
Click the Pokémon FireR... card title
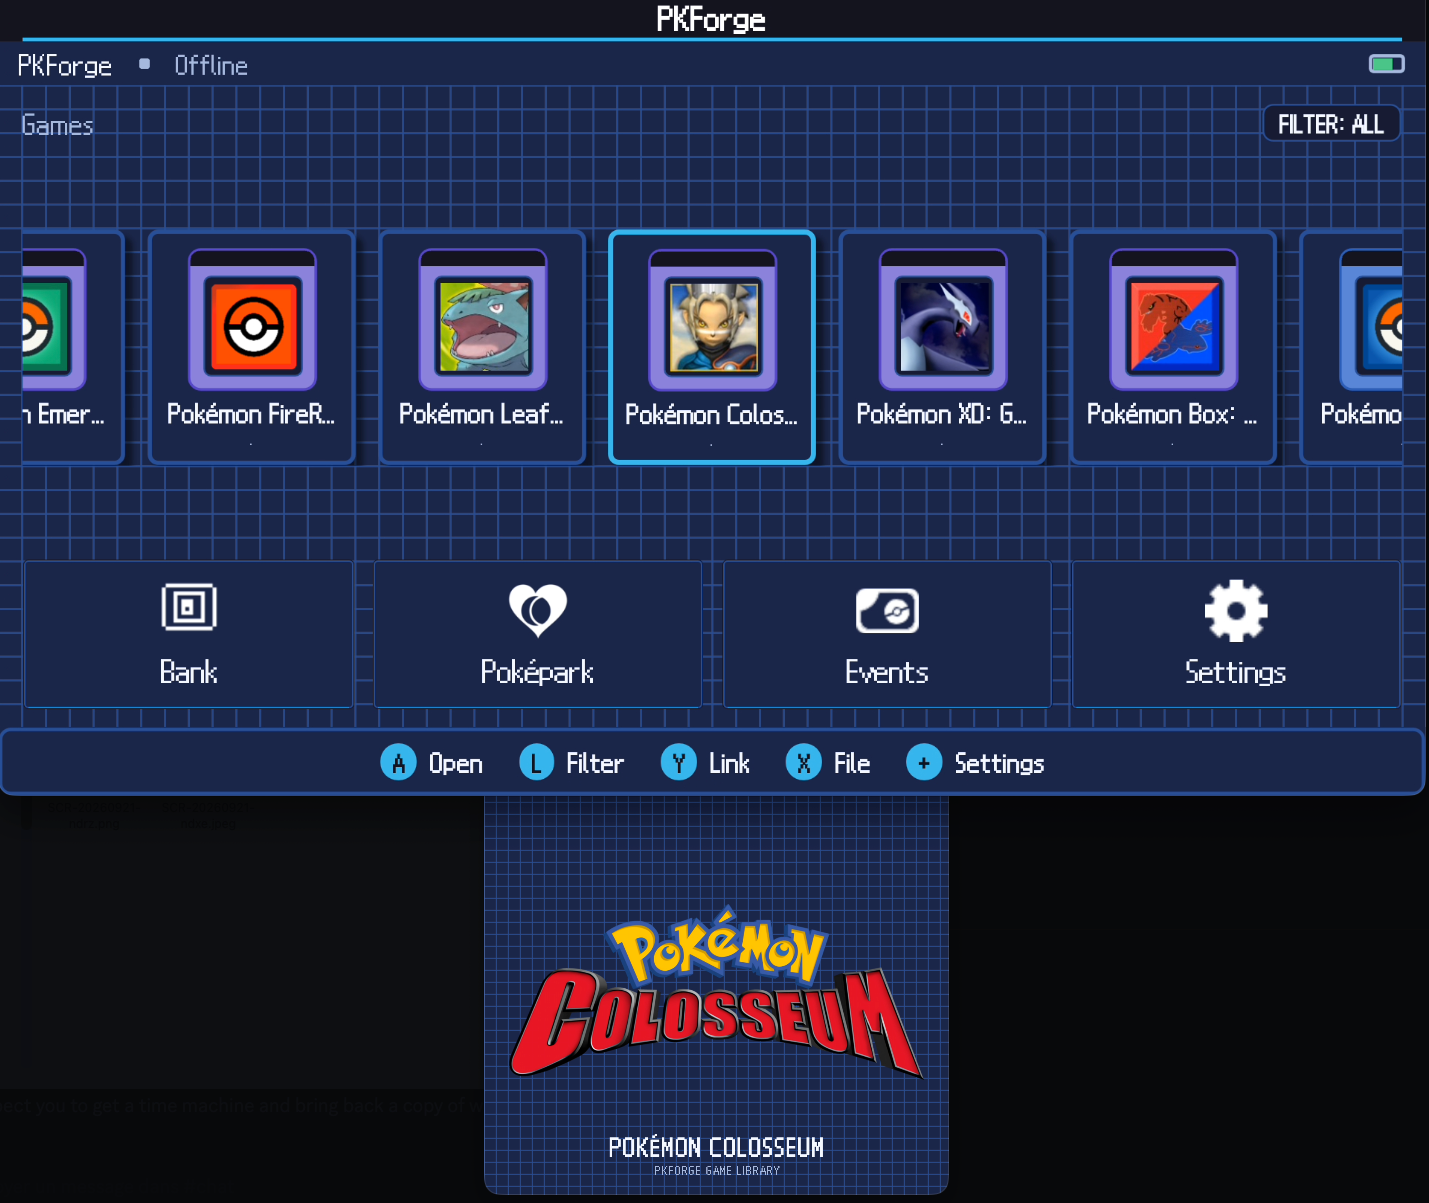pyautogui.click(x=251, y=414)
